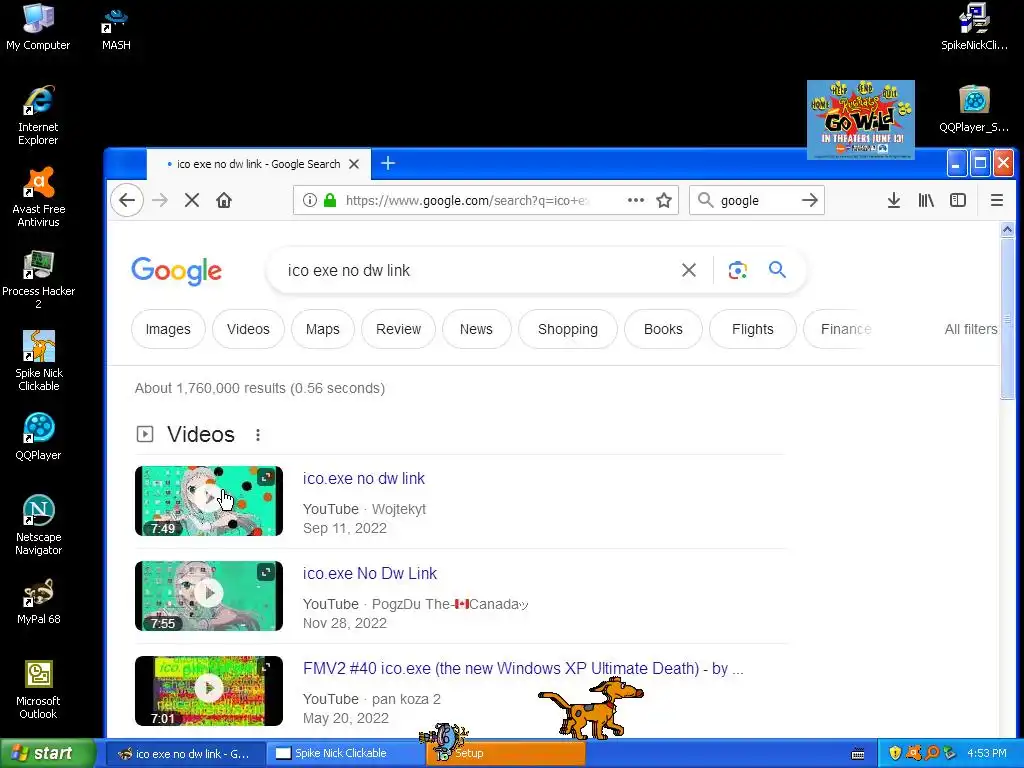
Task: Switch to the Setup taskbar item
Action: click(506, 753)
